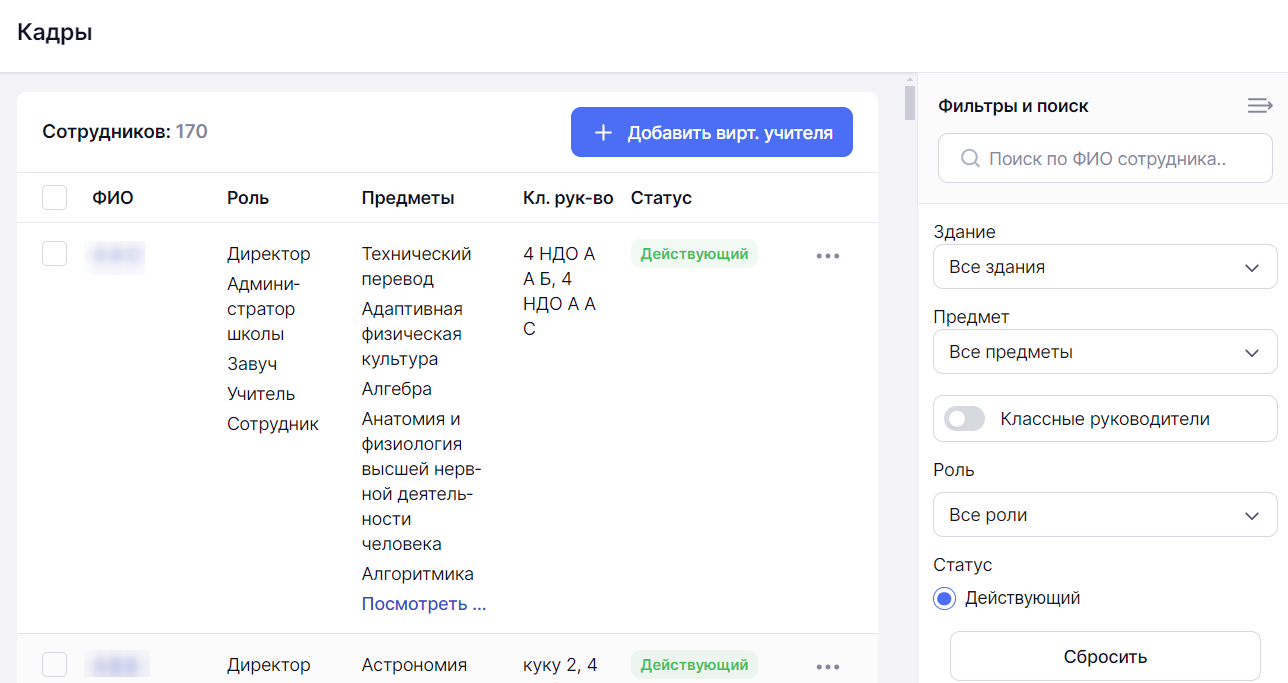Open the Все роли role dropdown
Viewport: 1288px width, 683px height.
pos(1105,515)
